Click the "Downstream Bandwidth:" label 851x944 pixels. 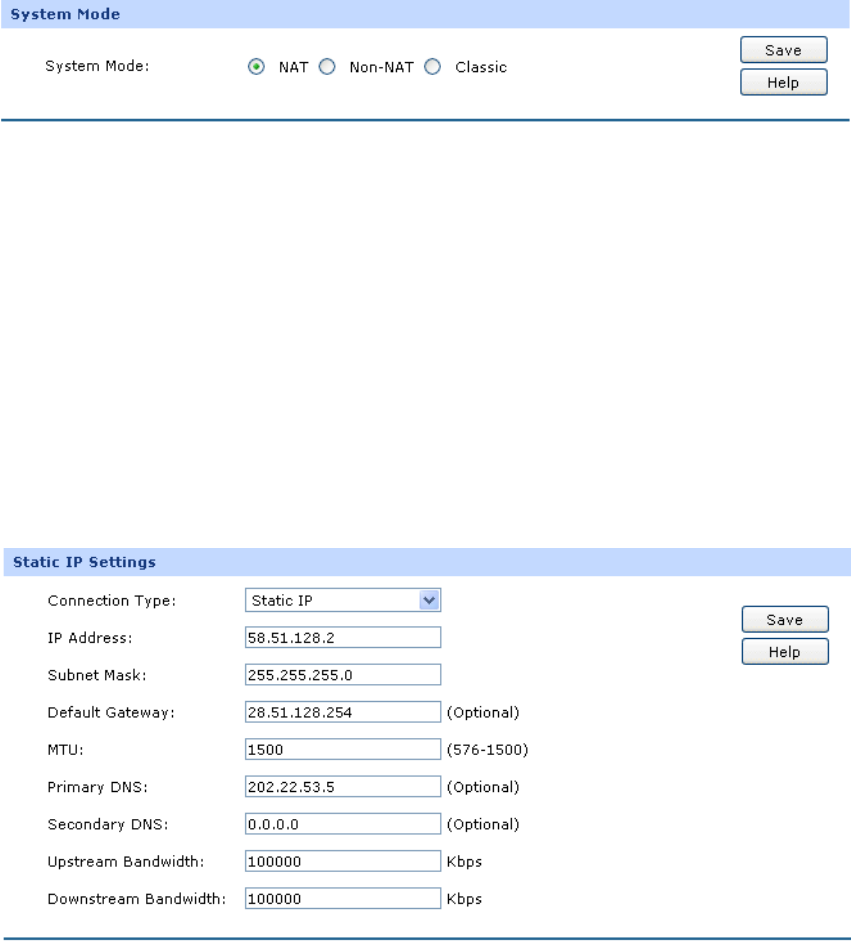(x=137, y=899)
